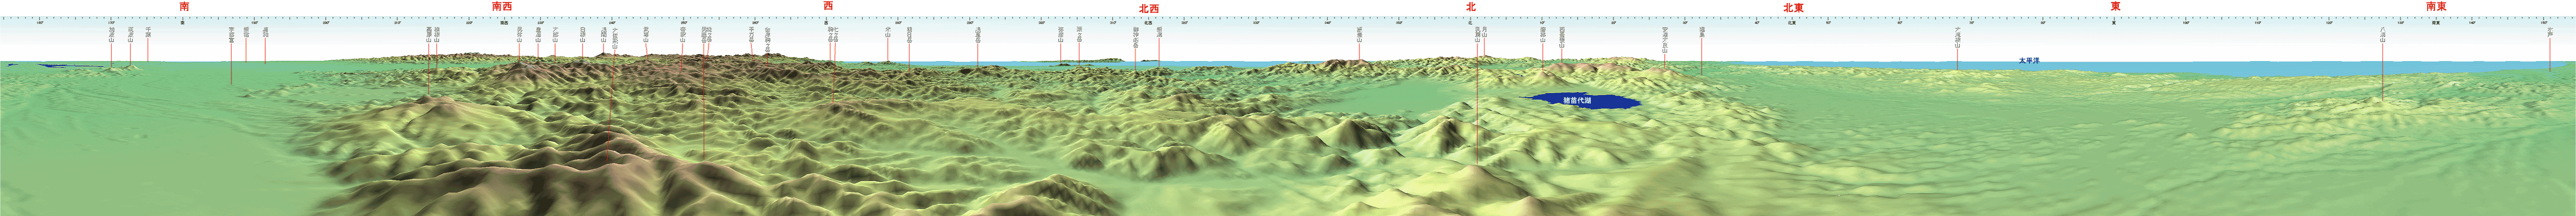Click the 南西 (Southwest) compass heading
The width and height of the screenshot is (2576, 216).
[x=502, y=6]
